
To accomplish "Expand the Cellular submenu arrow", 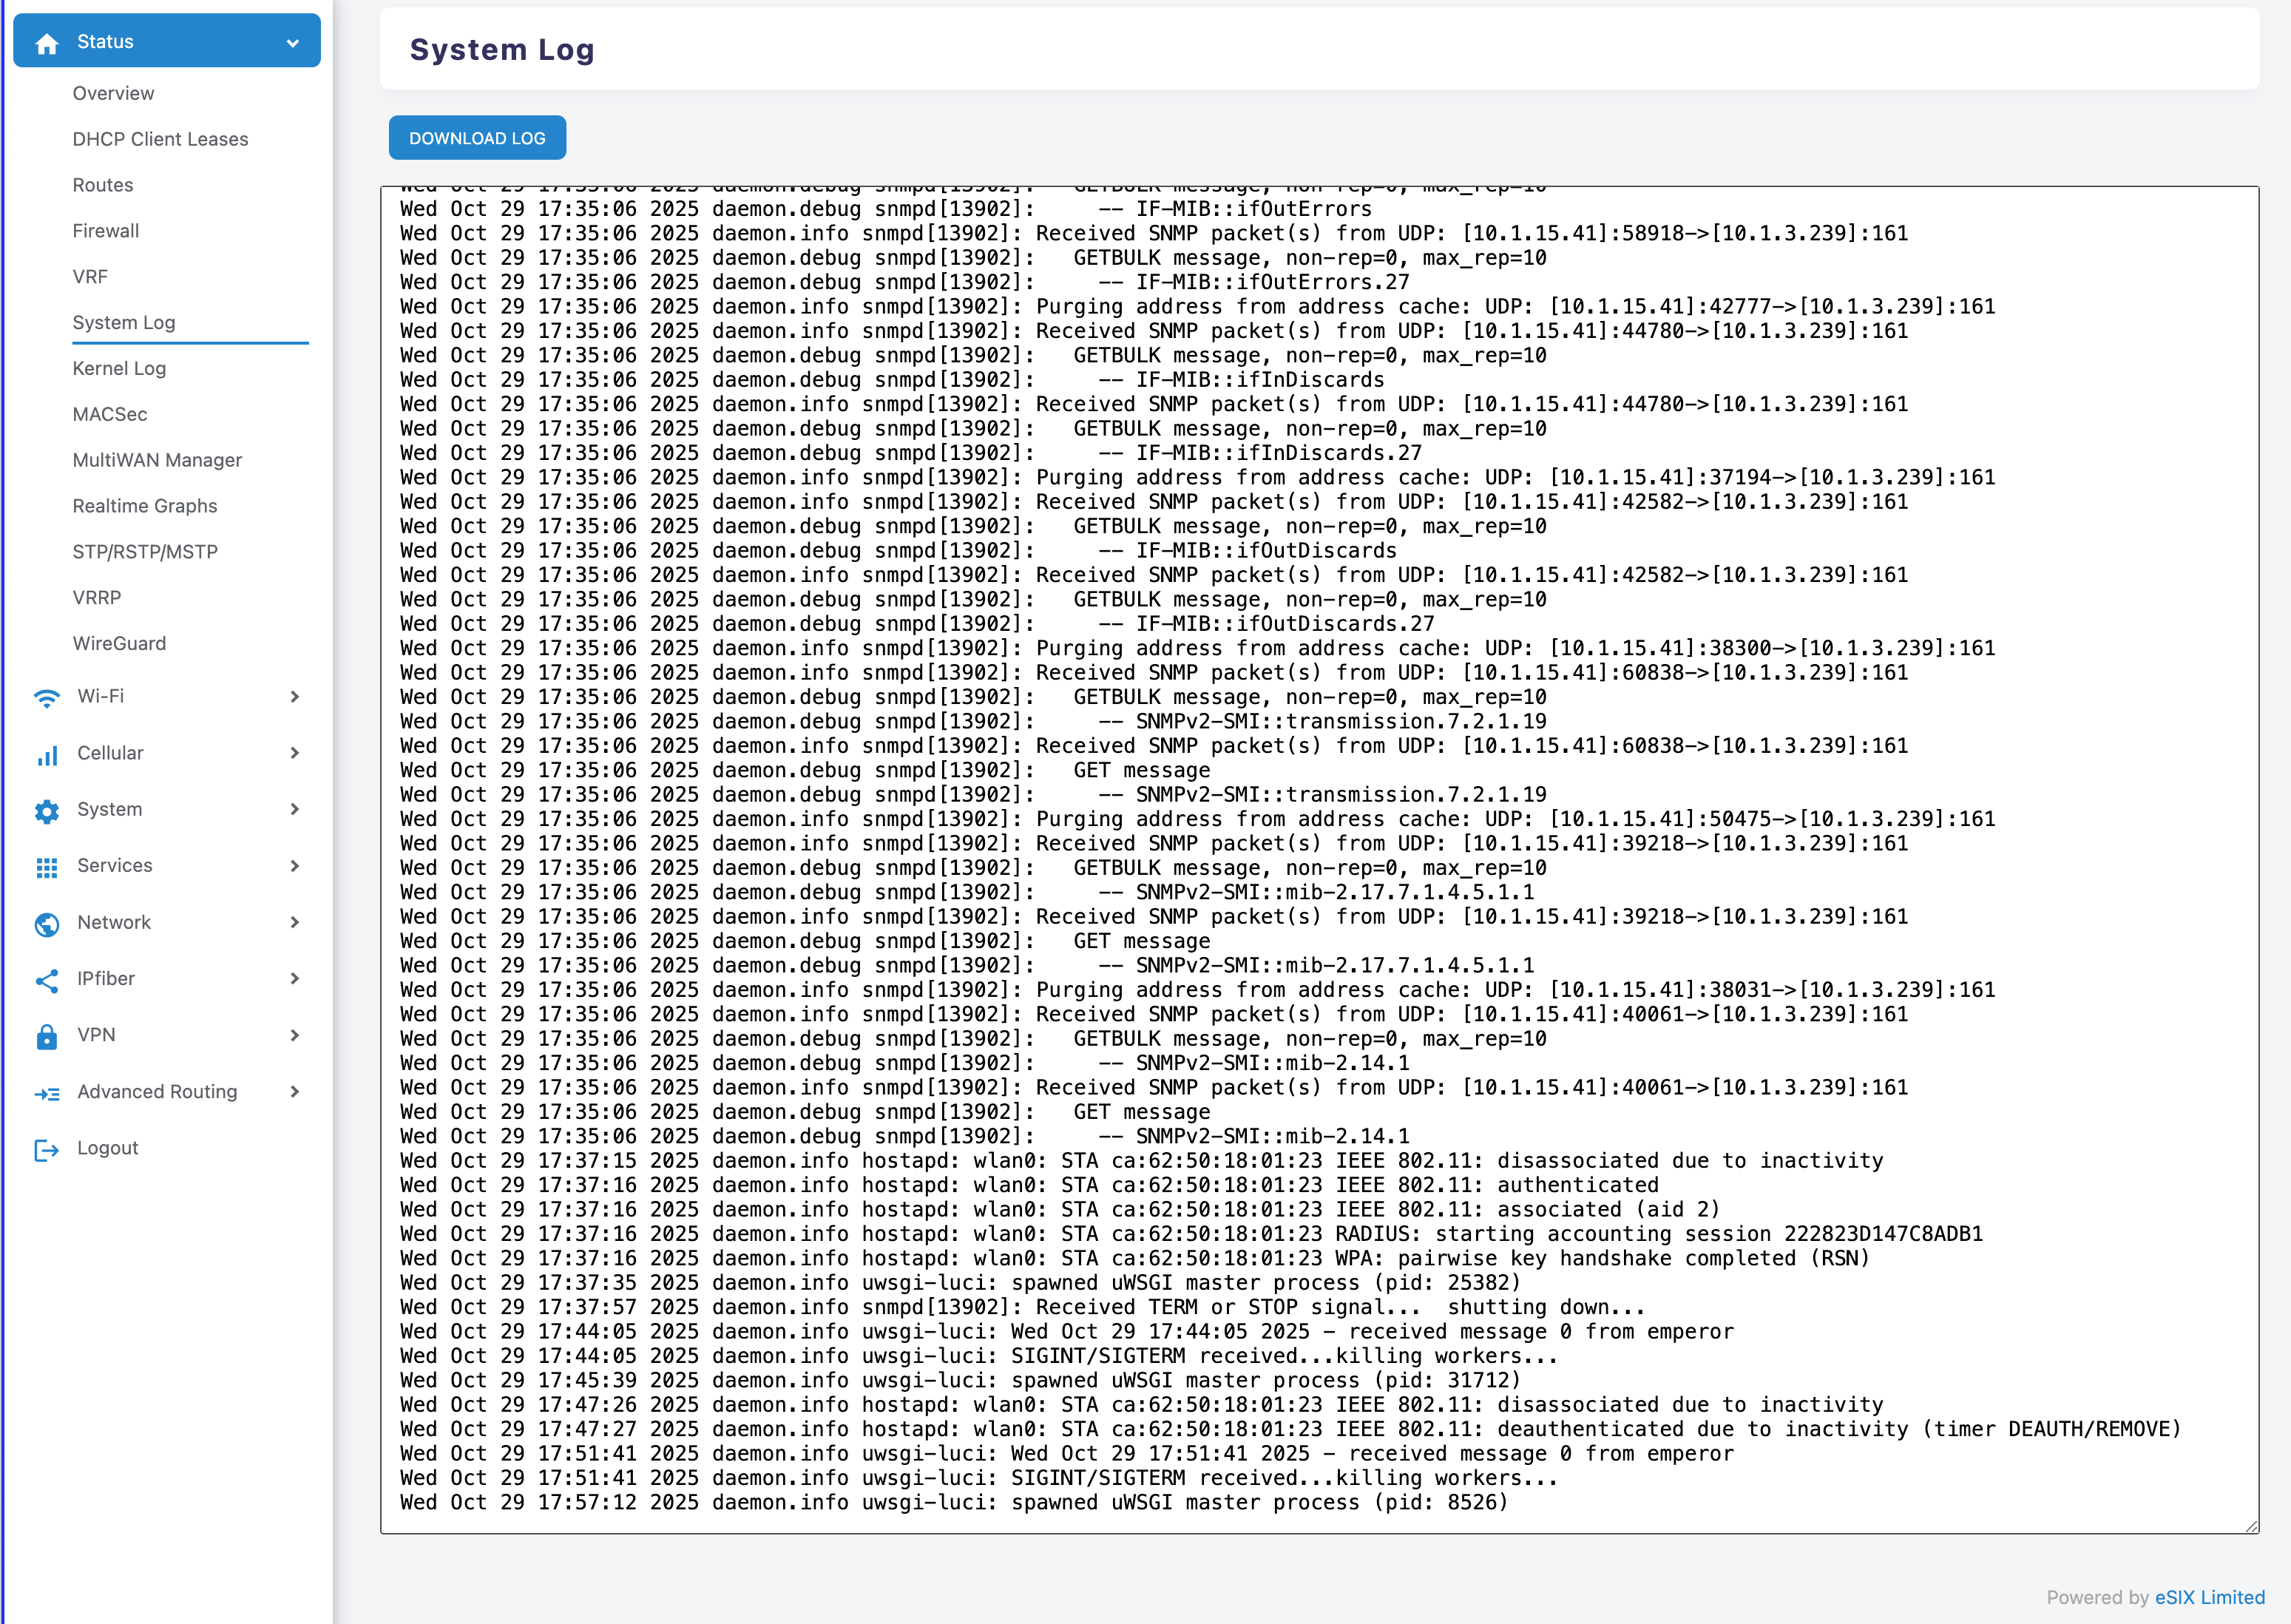I will pyautogui.click(x=294, y=753).
